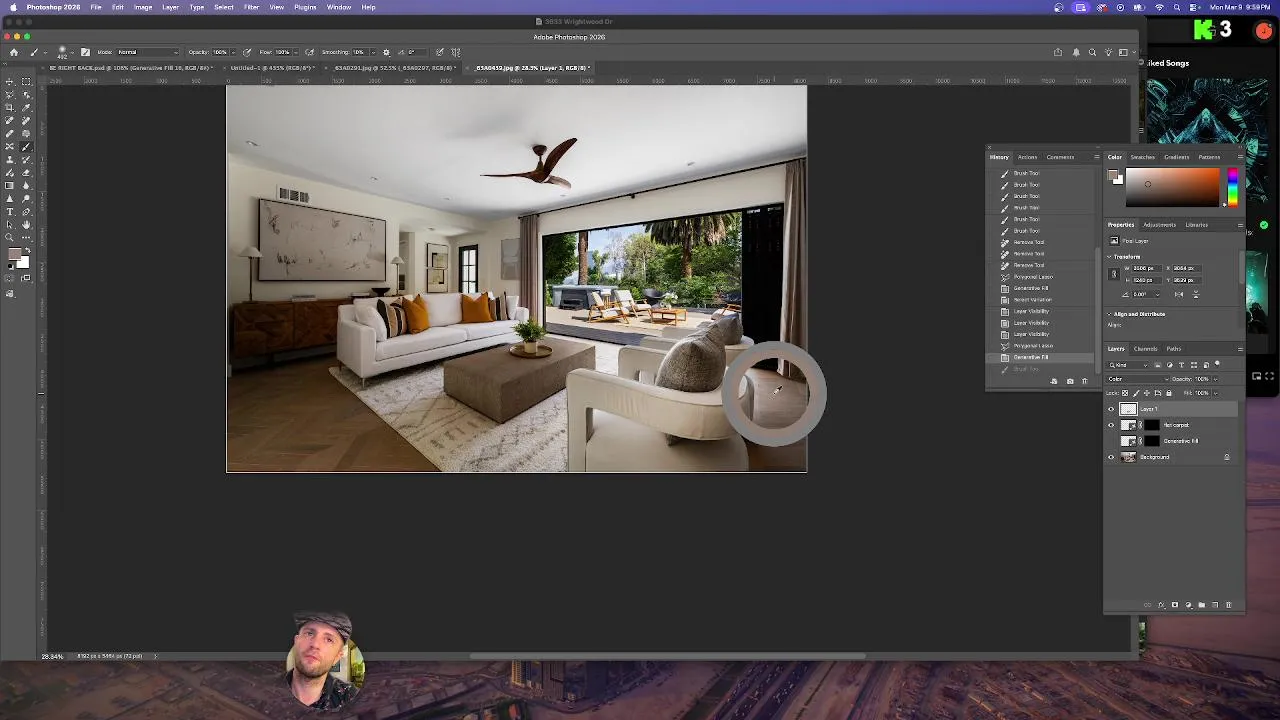Select the Horizontal Type tool
1280x720 pixels.
tap(9, 212)
